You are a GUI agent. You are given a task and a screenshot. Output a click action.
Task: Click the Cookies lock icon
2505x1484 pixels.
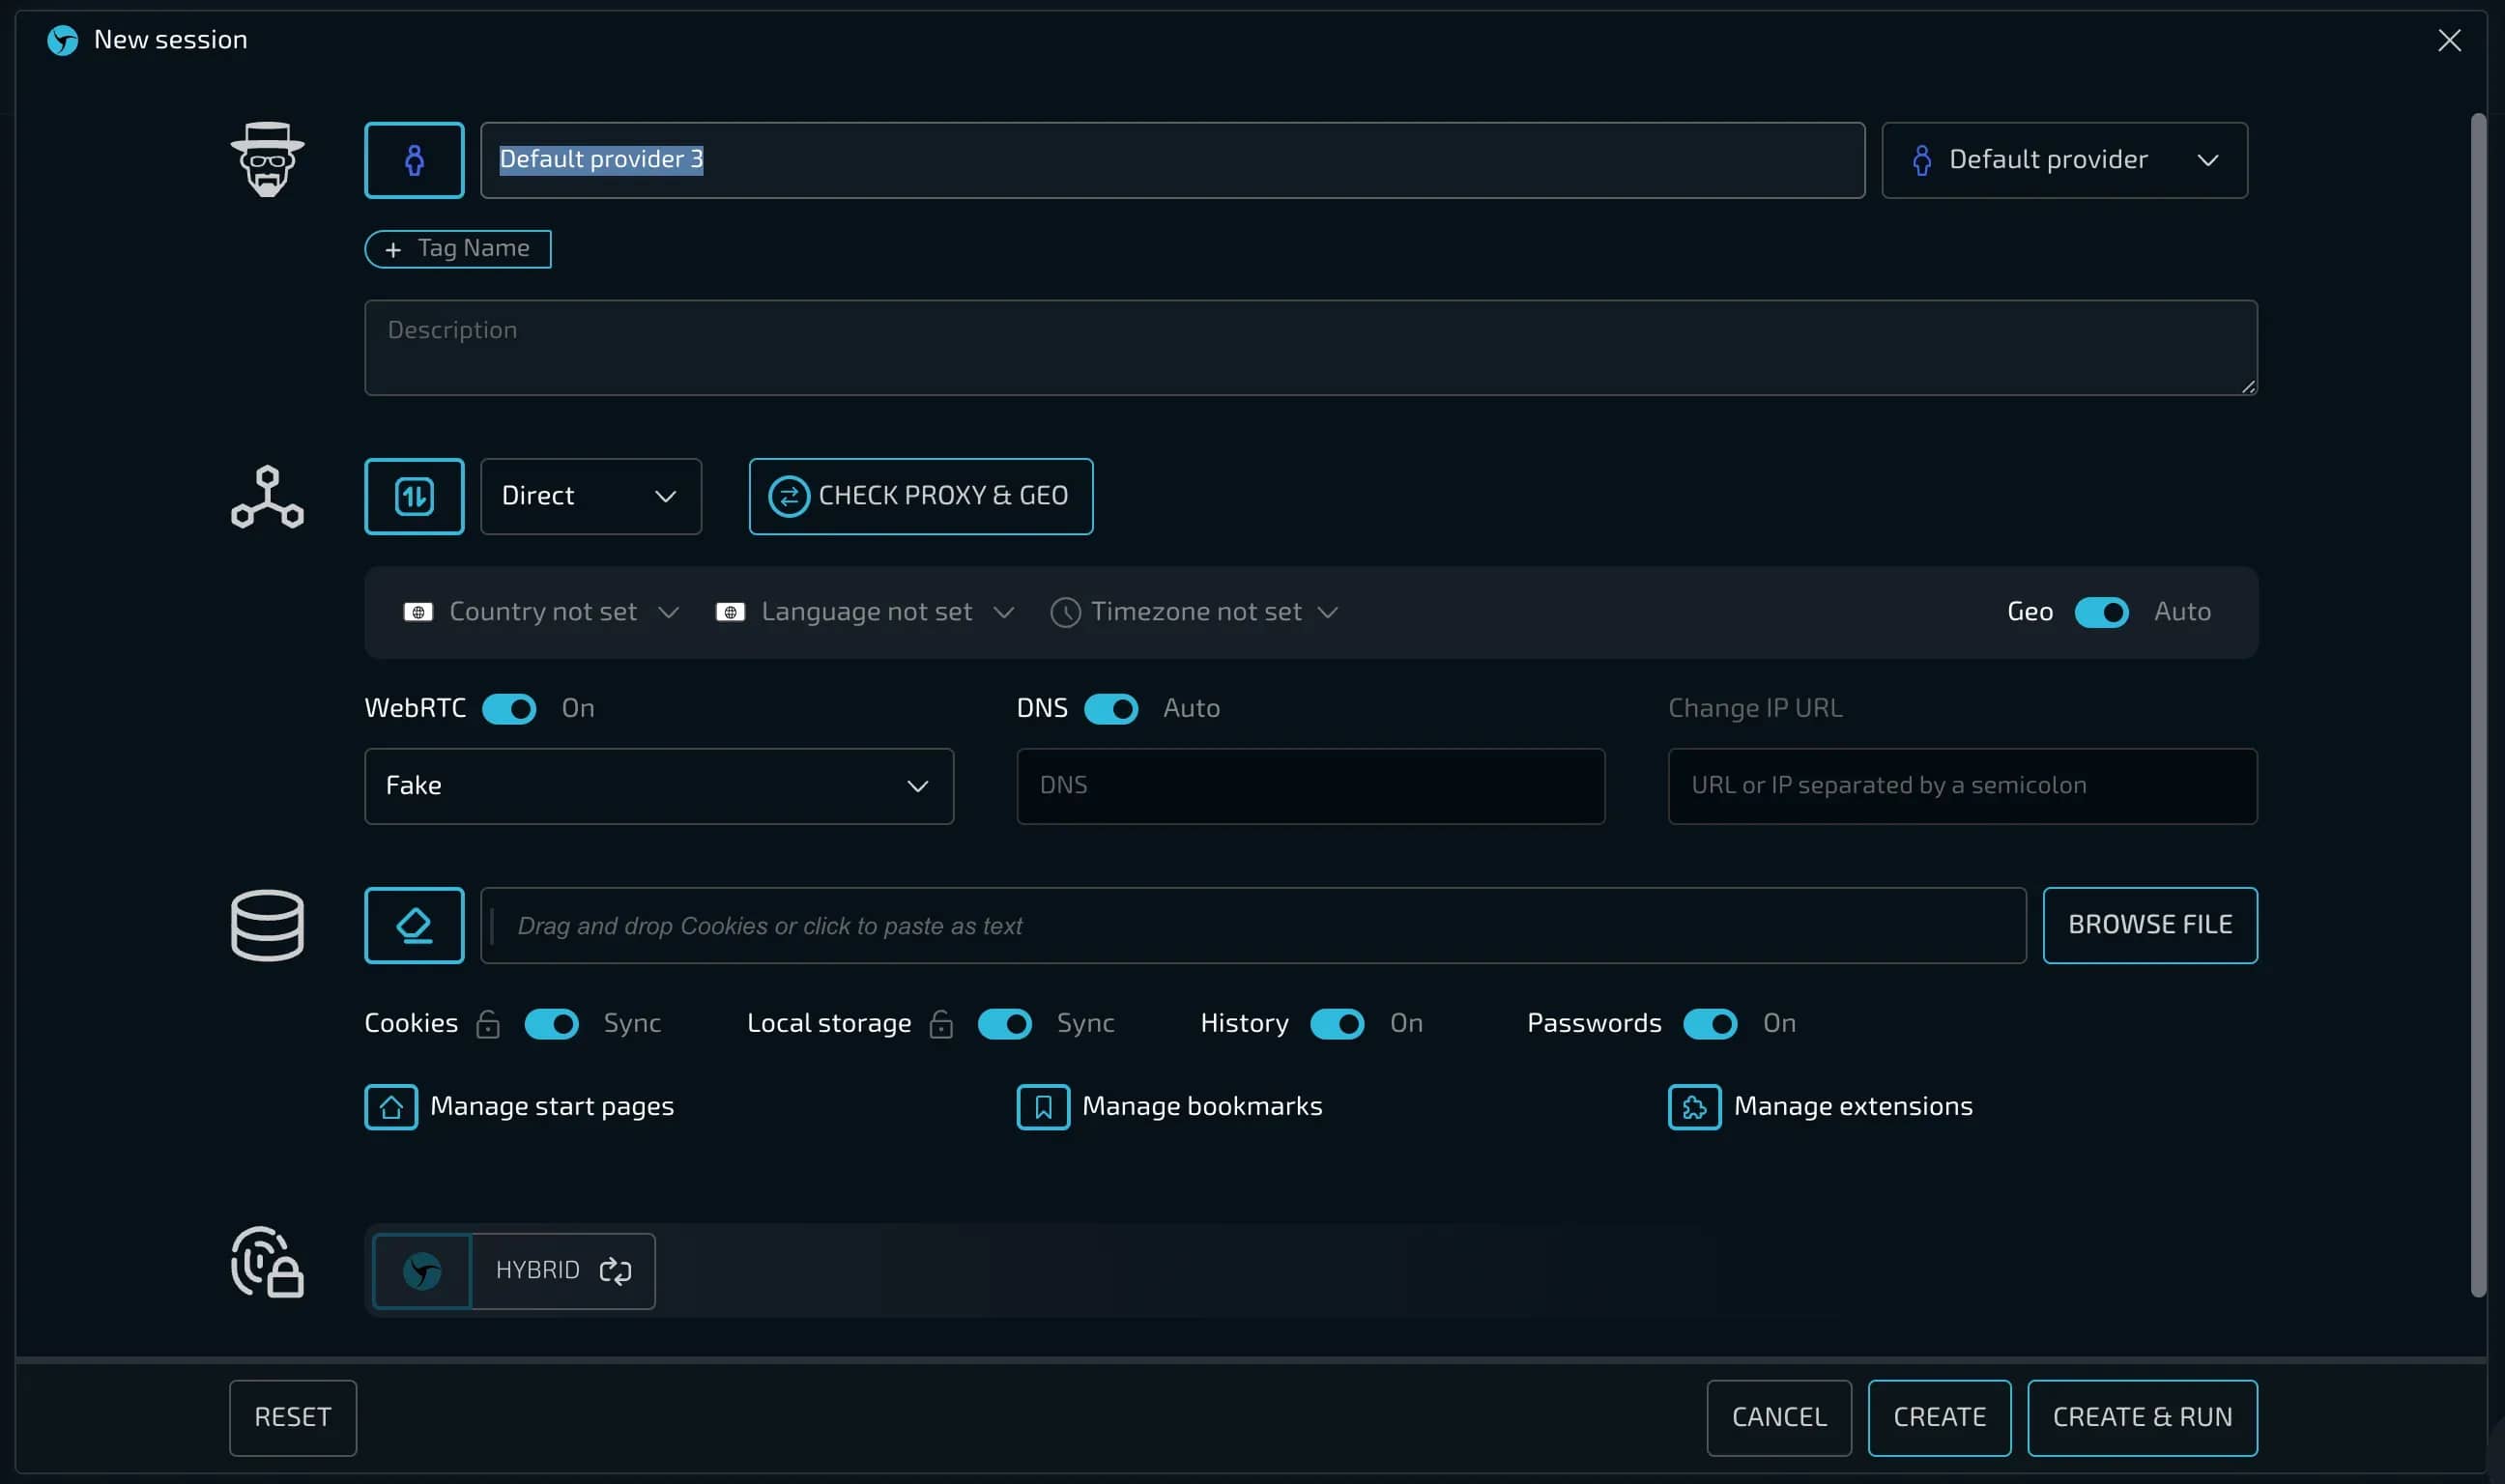488,1024
